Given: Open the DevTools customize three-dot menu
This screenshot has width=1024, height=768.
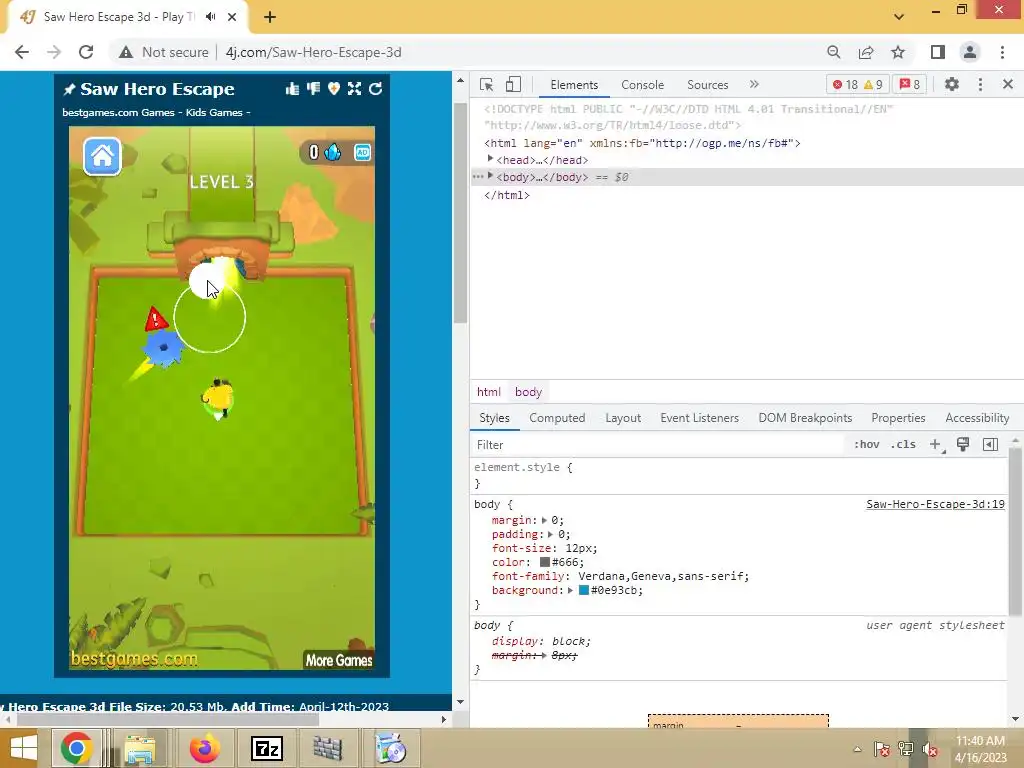Looking at the screenshot, I should [x=980, y=84].
